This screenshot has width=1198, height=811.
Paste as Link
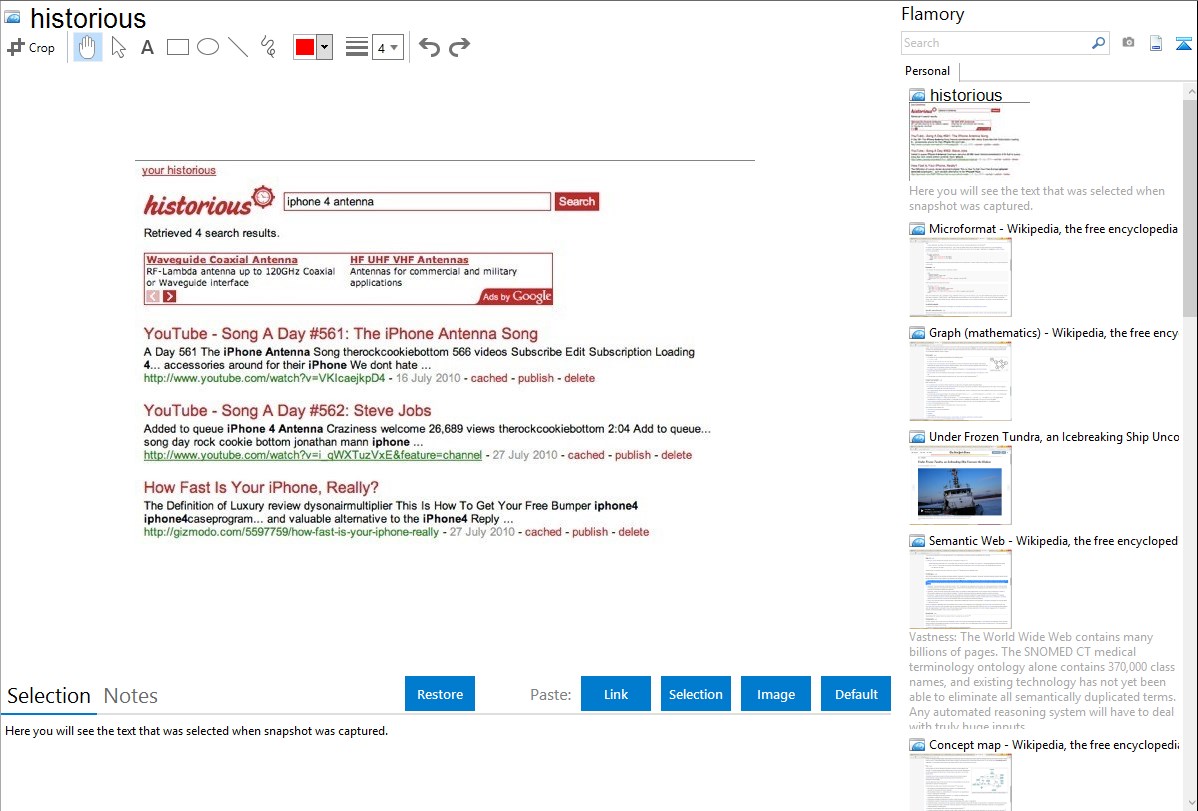(x=616, y=694)
